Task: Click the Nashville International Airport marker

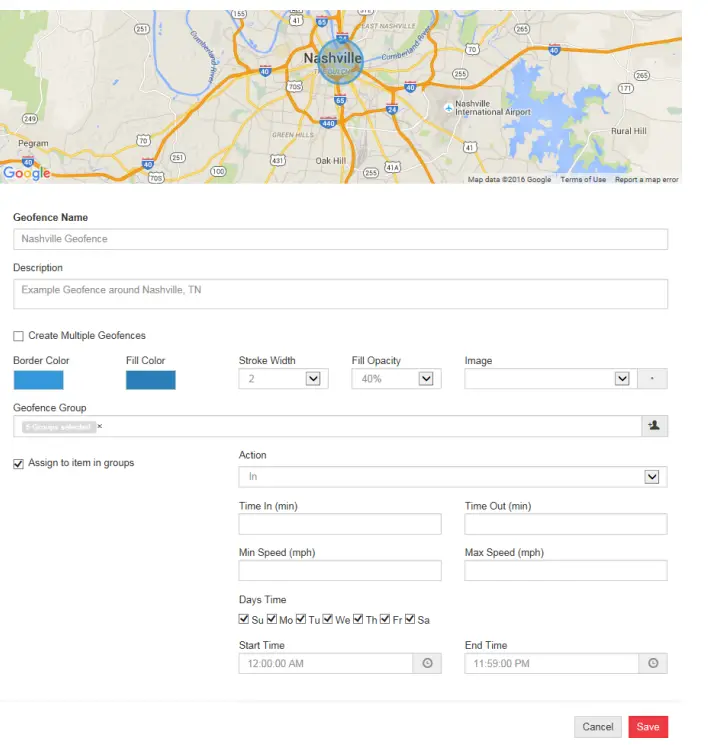Action: 448,106
